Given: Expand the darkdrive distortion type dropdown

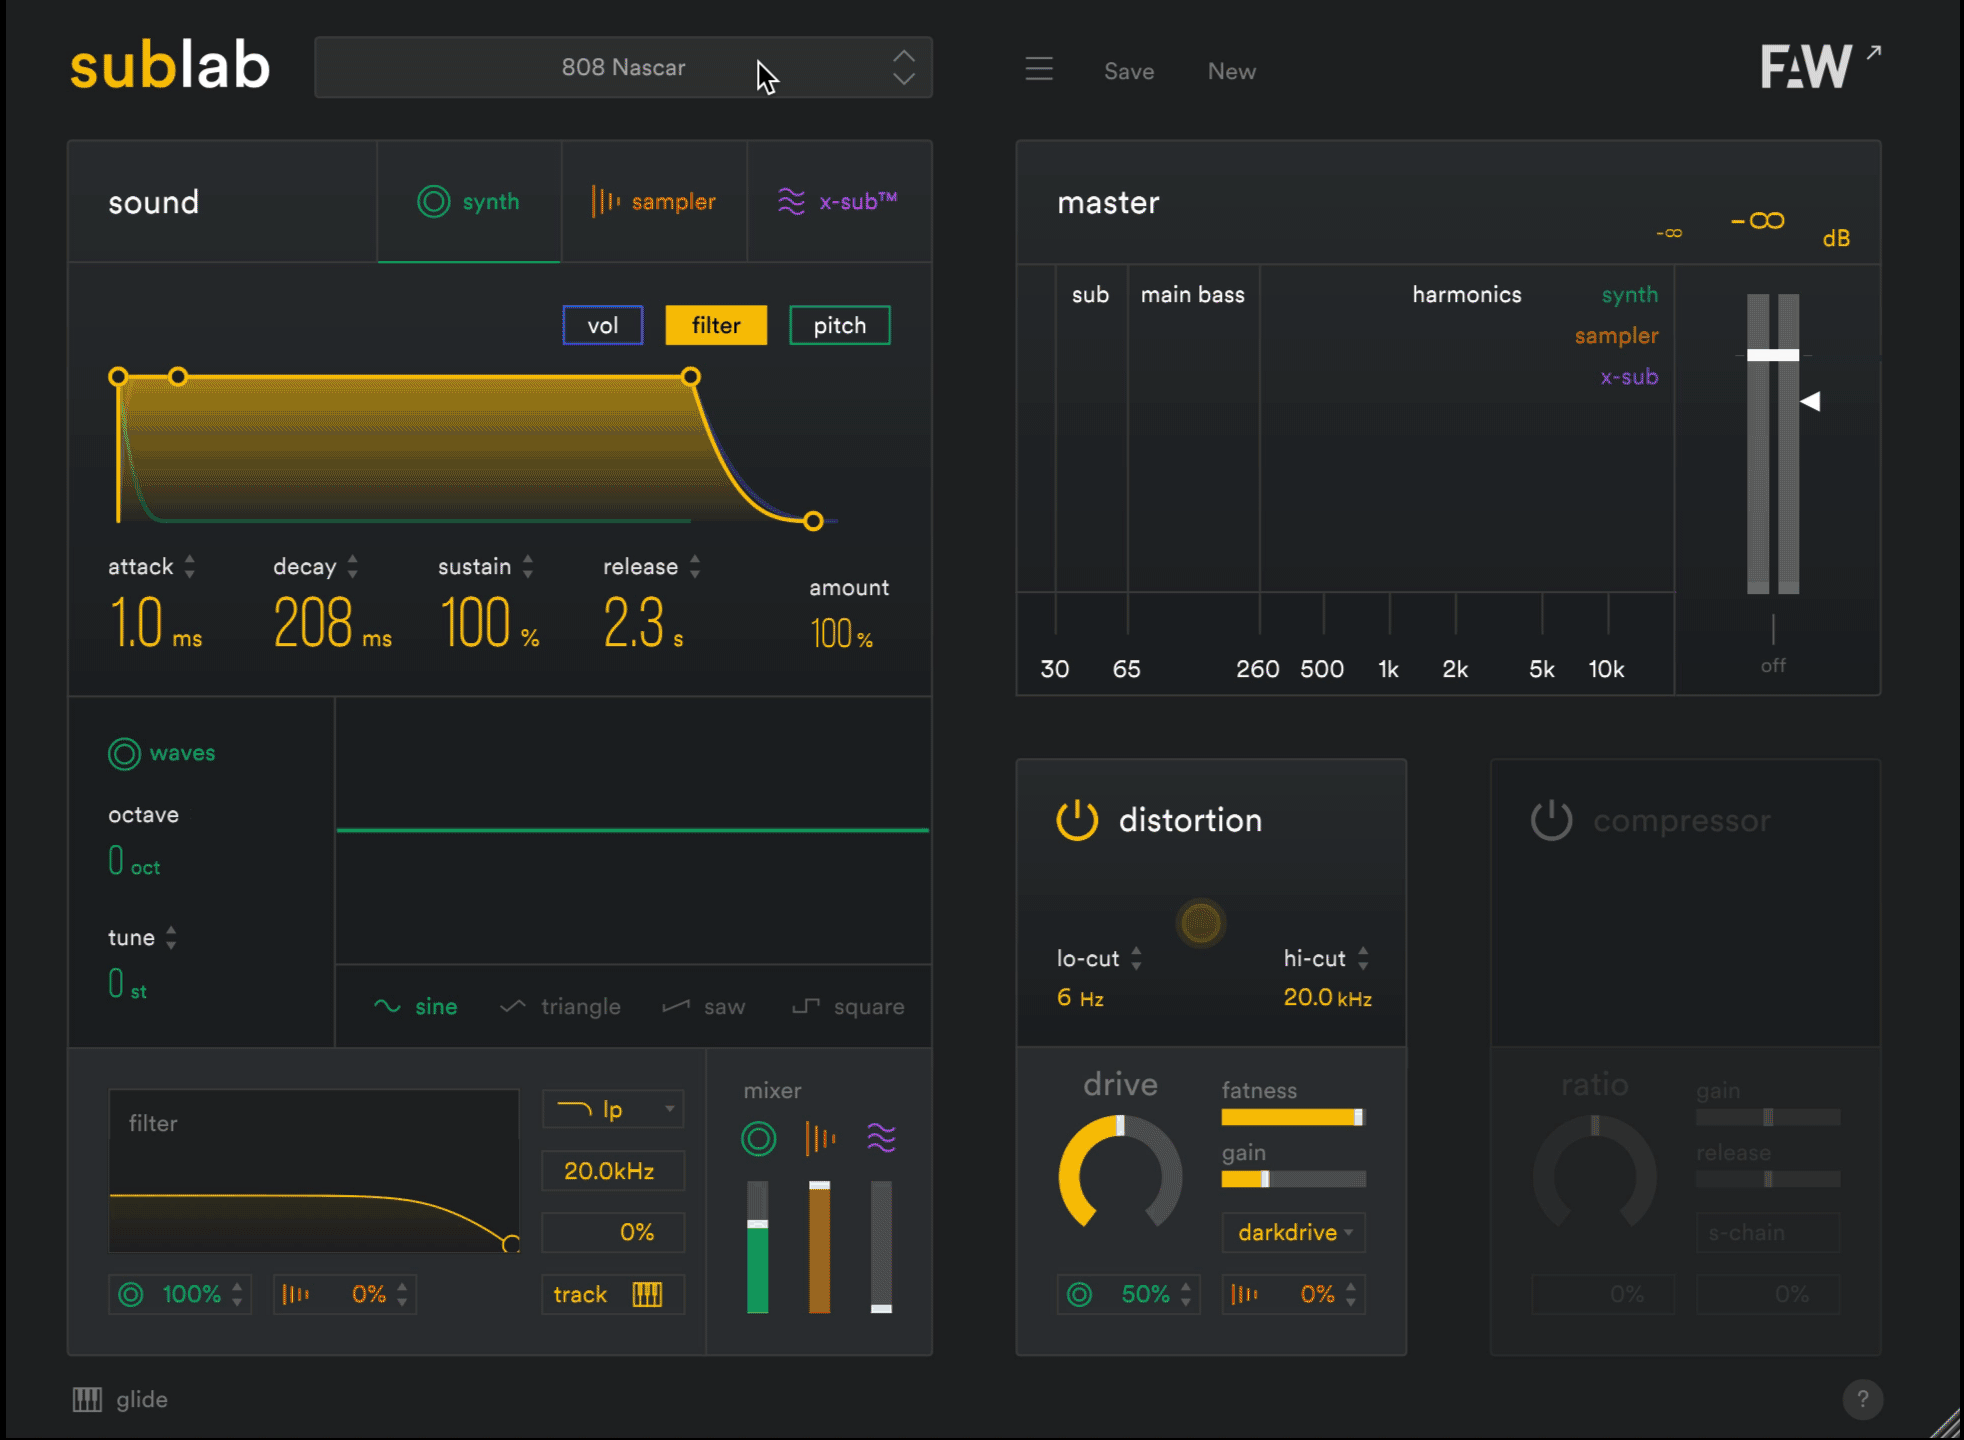Looking at the screenshot, I should click(1293, 1232).
